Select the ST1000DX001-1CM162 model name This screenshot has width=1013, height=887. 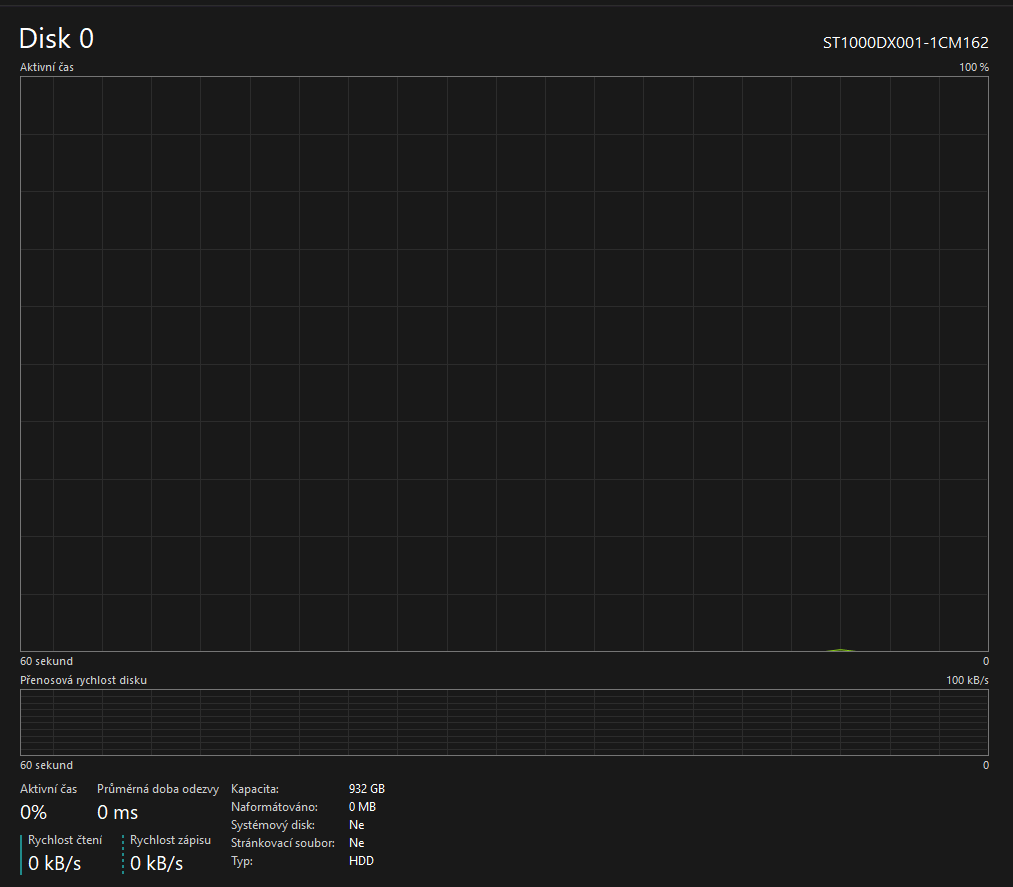(x=905, y=42)
